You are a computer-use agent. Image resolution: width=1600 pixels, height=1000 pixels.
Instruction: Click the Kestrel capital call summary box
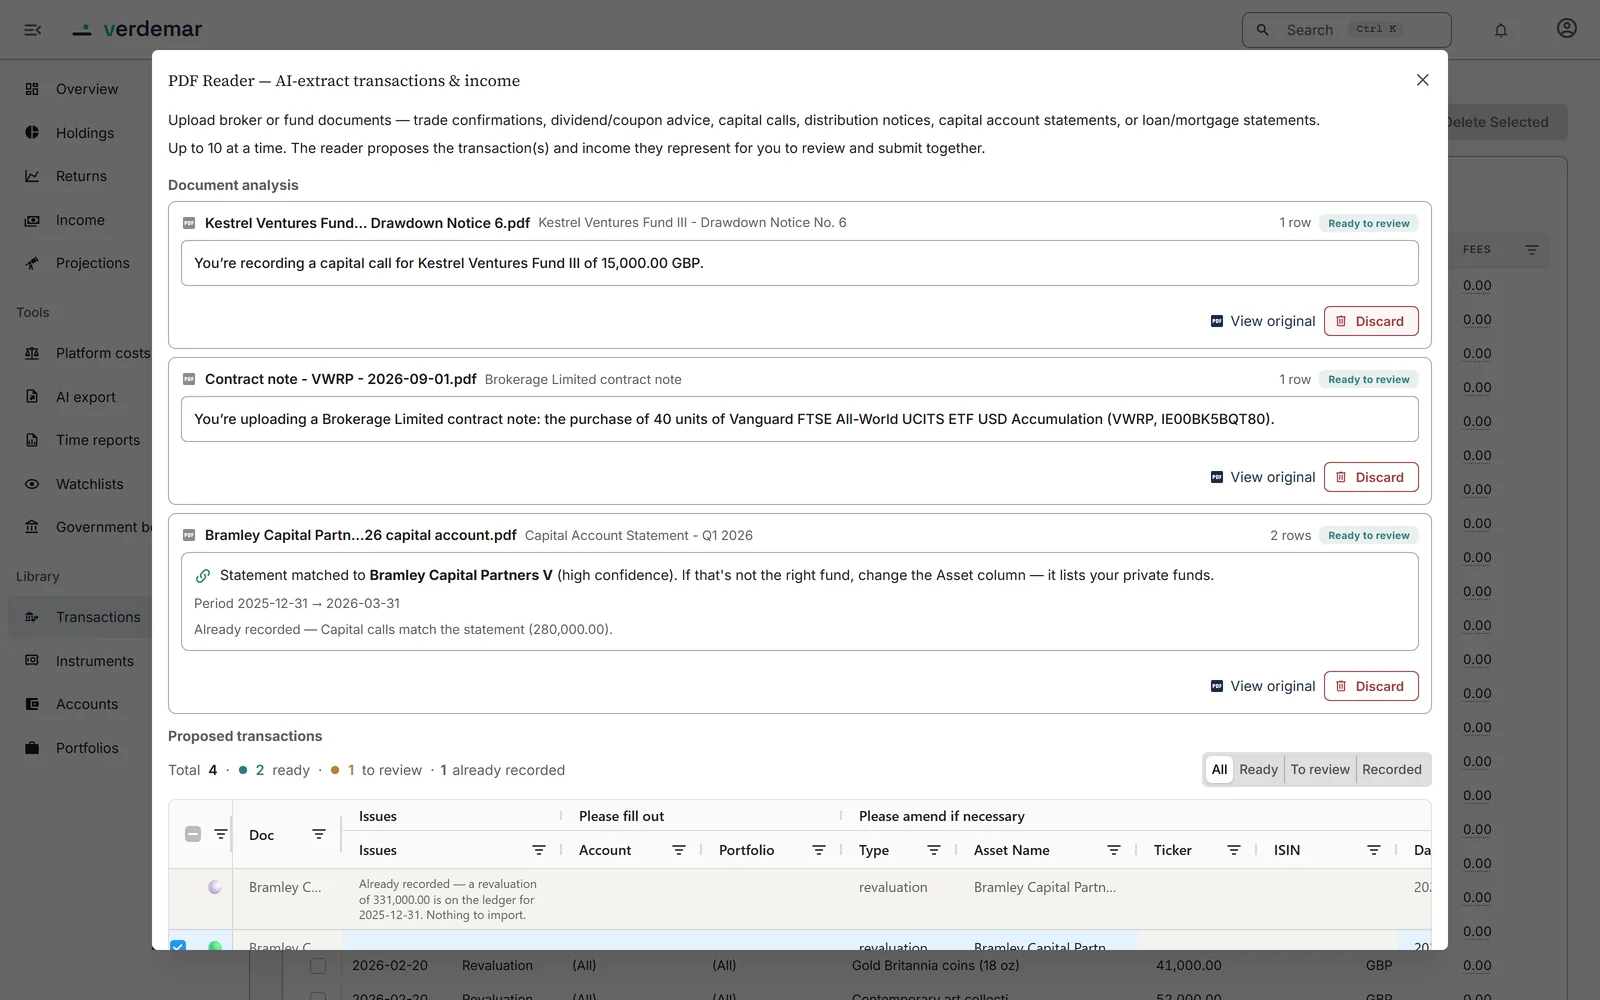799,263
